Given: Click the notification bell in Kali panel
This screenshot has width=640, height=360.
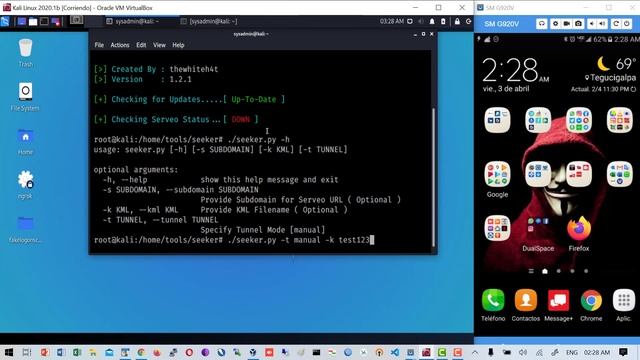Looking at the screenshot, I should tap(432, 21).
